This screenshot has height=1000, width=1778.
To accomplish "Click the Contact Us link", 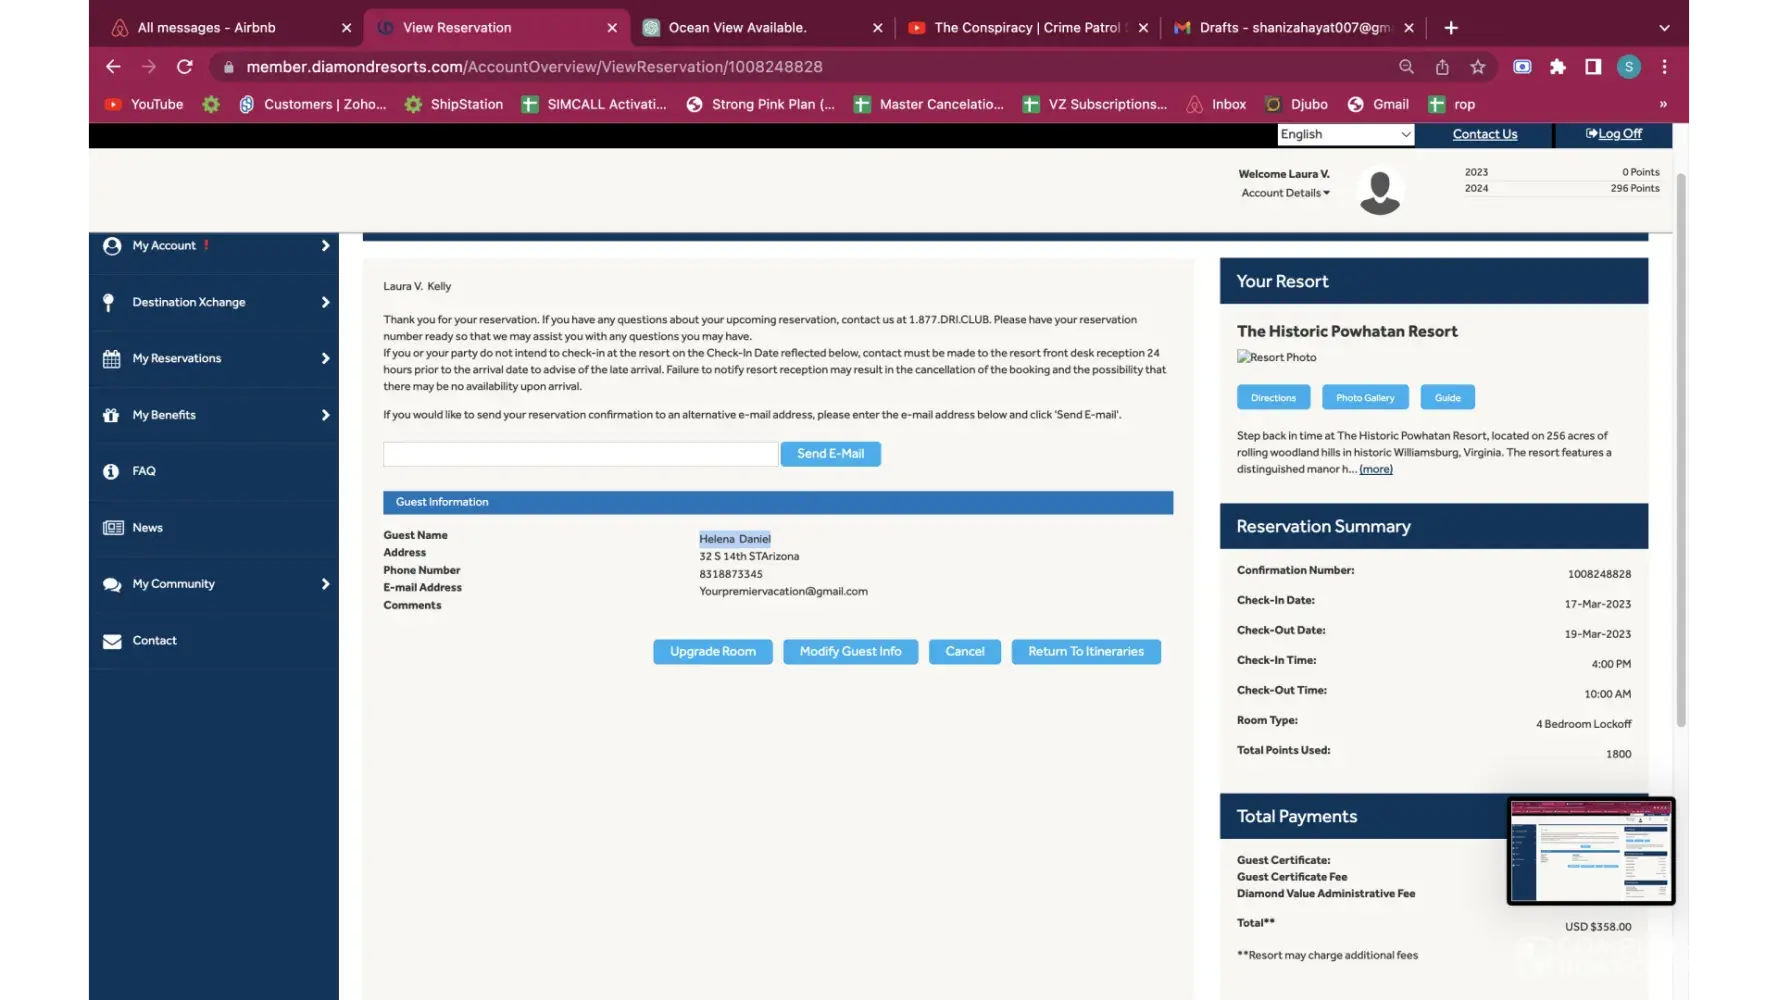I will pyautogui.click(x=1484, y=134).
